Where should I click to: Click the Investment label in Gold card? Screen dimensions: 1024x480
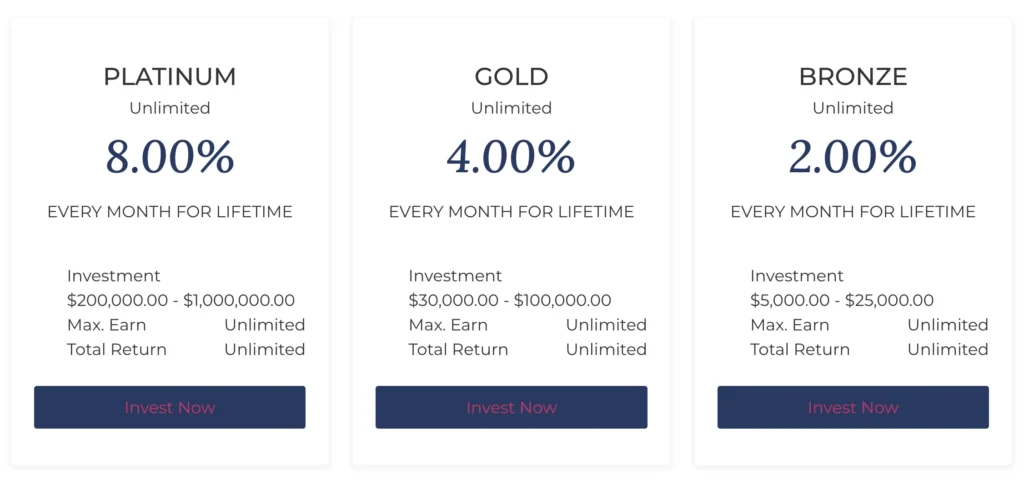(x=455, y=276)
